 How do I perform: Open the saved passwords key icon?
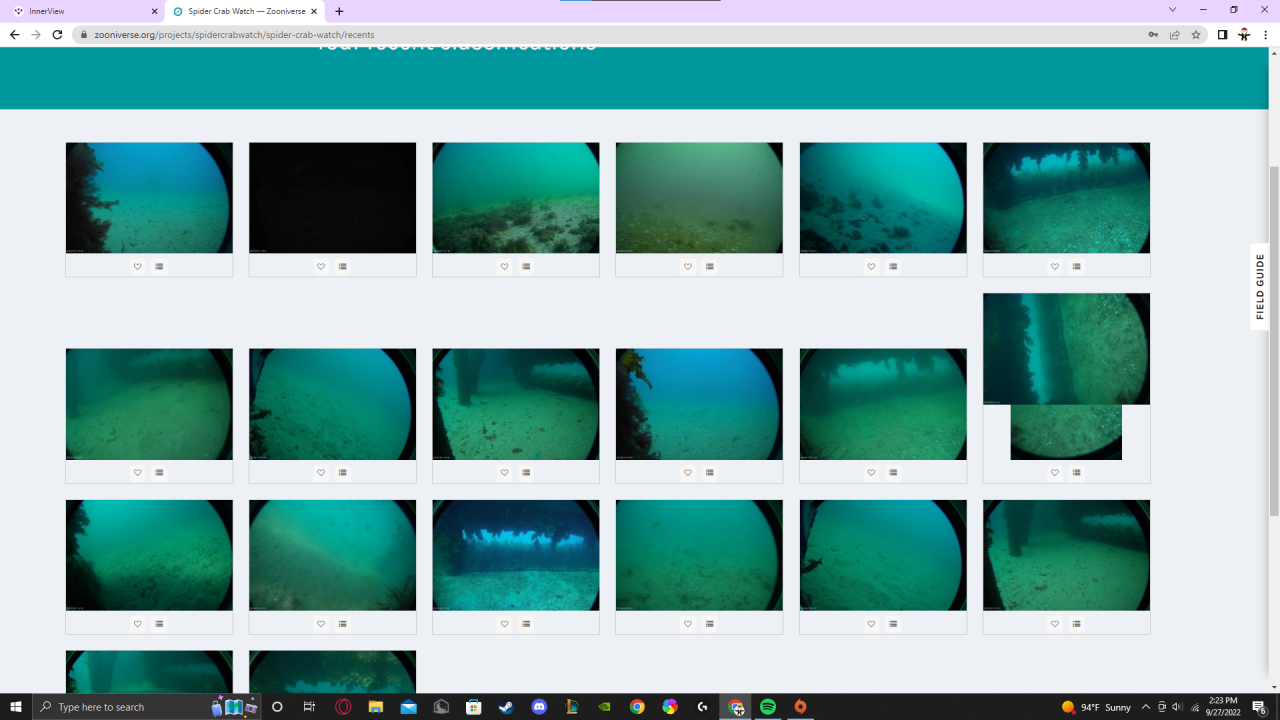tap(1153, 34)
